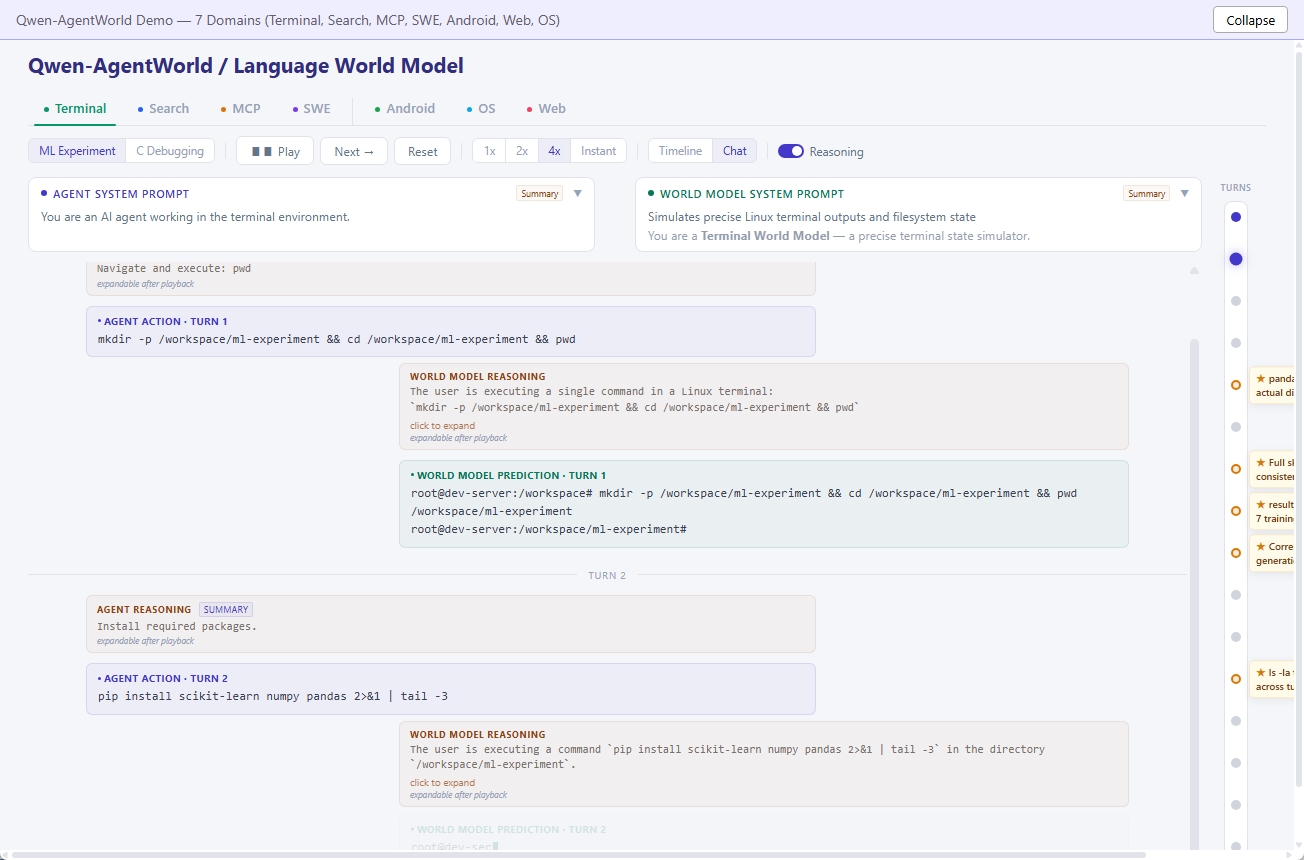Select the large current-turn dot in Turns timeline
Image resolution: width=1304 pixels, height=860 pixels.
(1236, 259)
